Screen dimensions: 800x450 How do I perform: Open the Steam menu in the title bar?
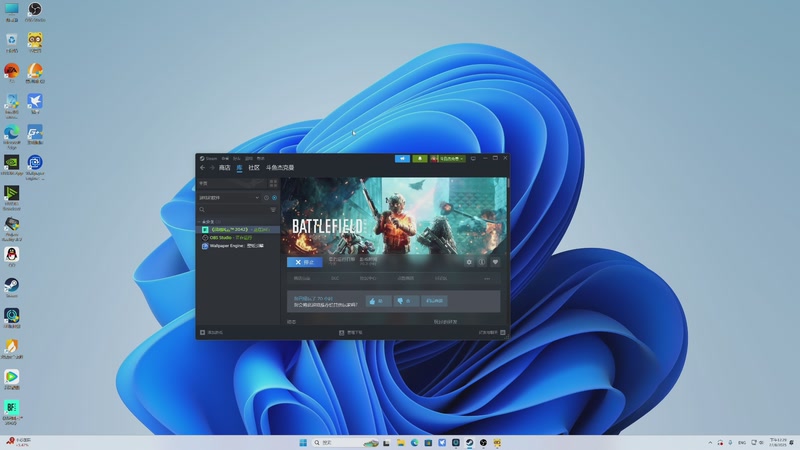pyautogui.click(x=208, y=159)
